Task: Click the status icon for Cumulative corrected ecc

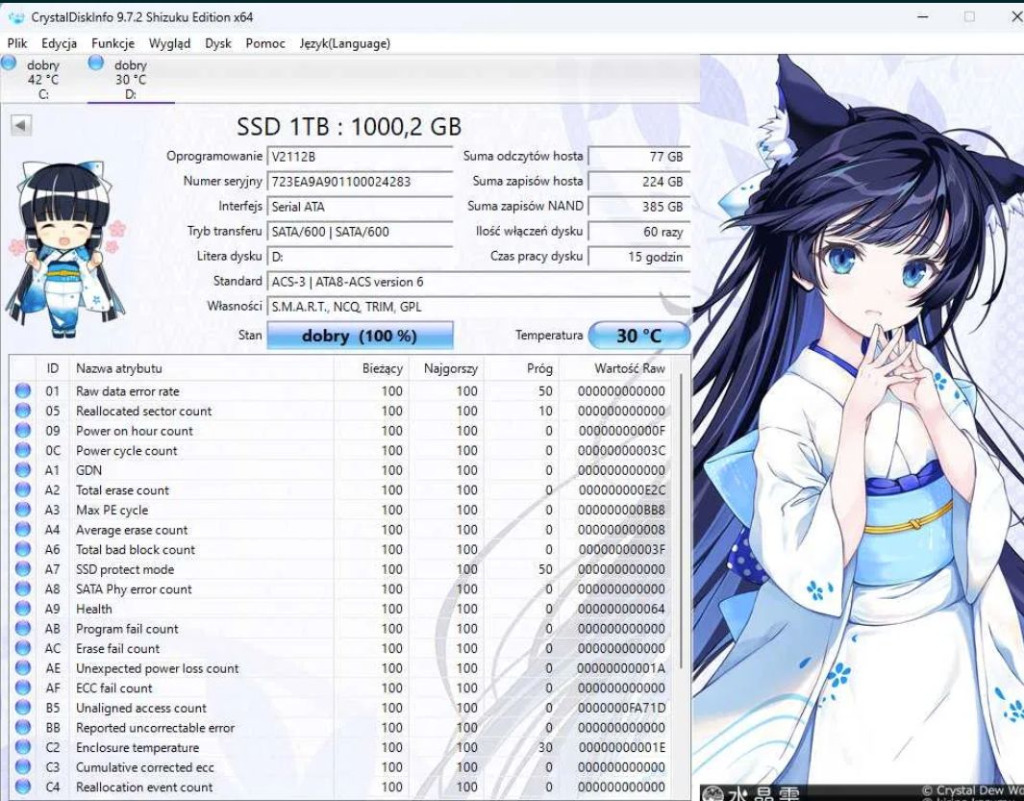Action: tap(23, 767)
